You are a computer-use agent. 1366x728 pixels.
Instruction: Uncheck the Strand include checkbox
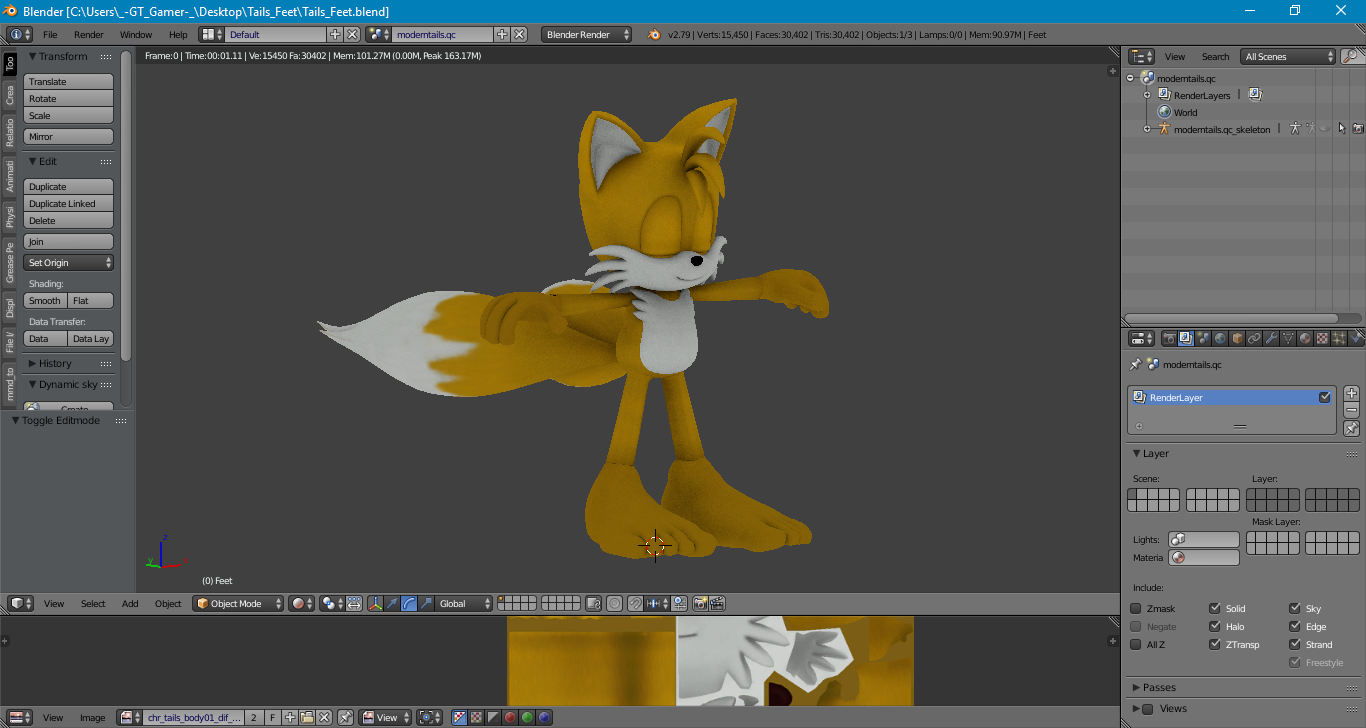(x=1295, y=645)
